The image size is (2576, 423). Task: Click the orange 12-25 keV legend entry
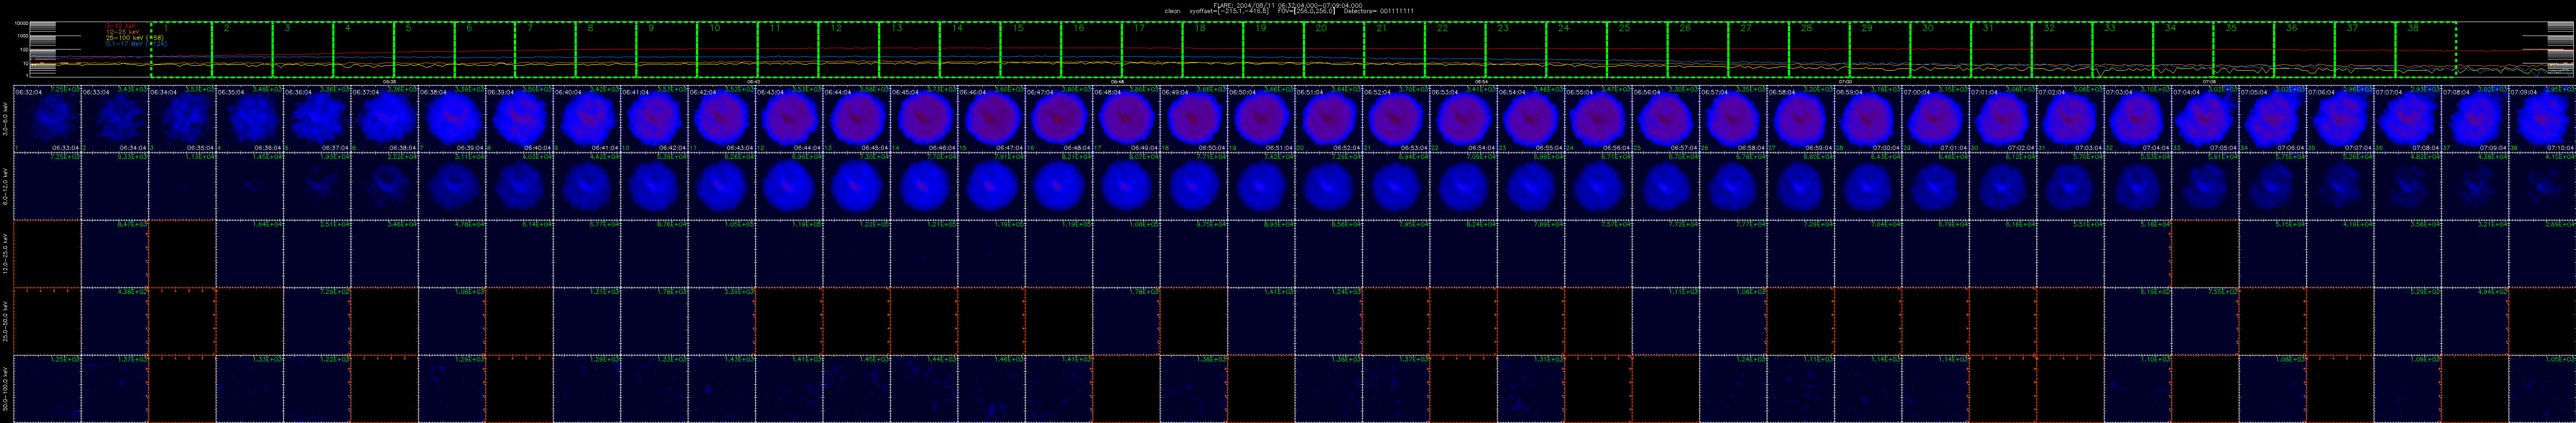coord(124,31)
